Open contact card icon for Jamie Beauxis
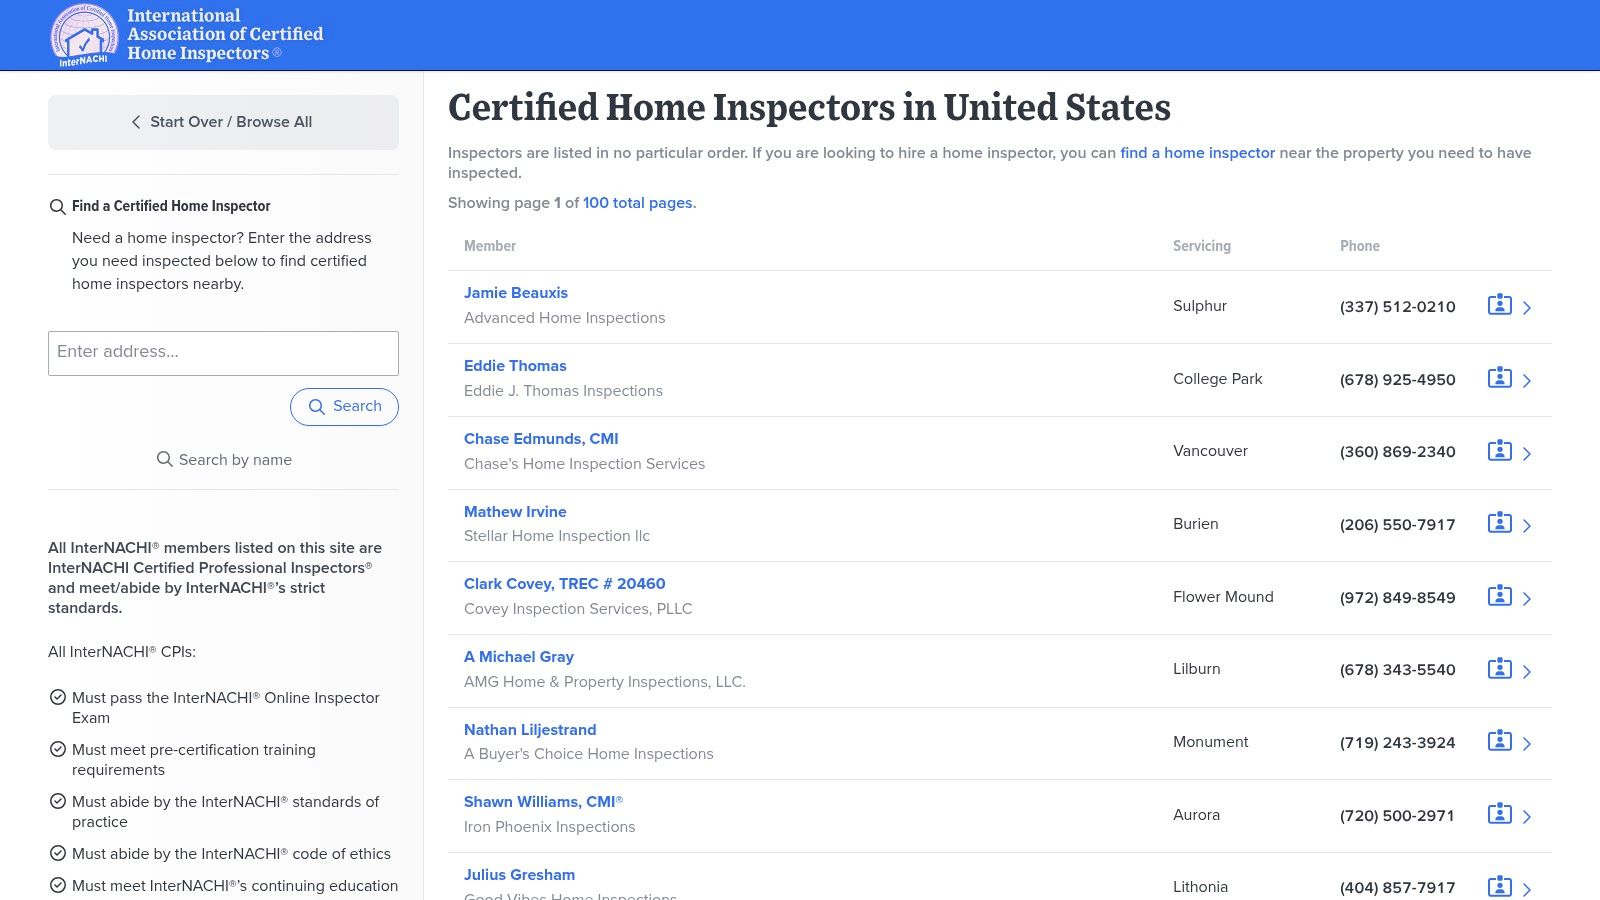The width and height of the screenshot is (1600, 900). click(x=1500, y=306)
